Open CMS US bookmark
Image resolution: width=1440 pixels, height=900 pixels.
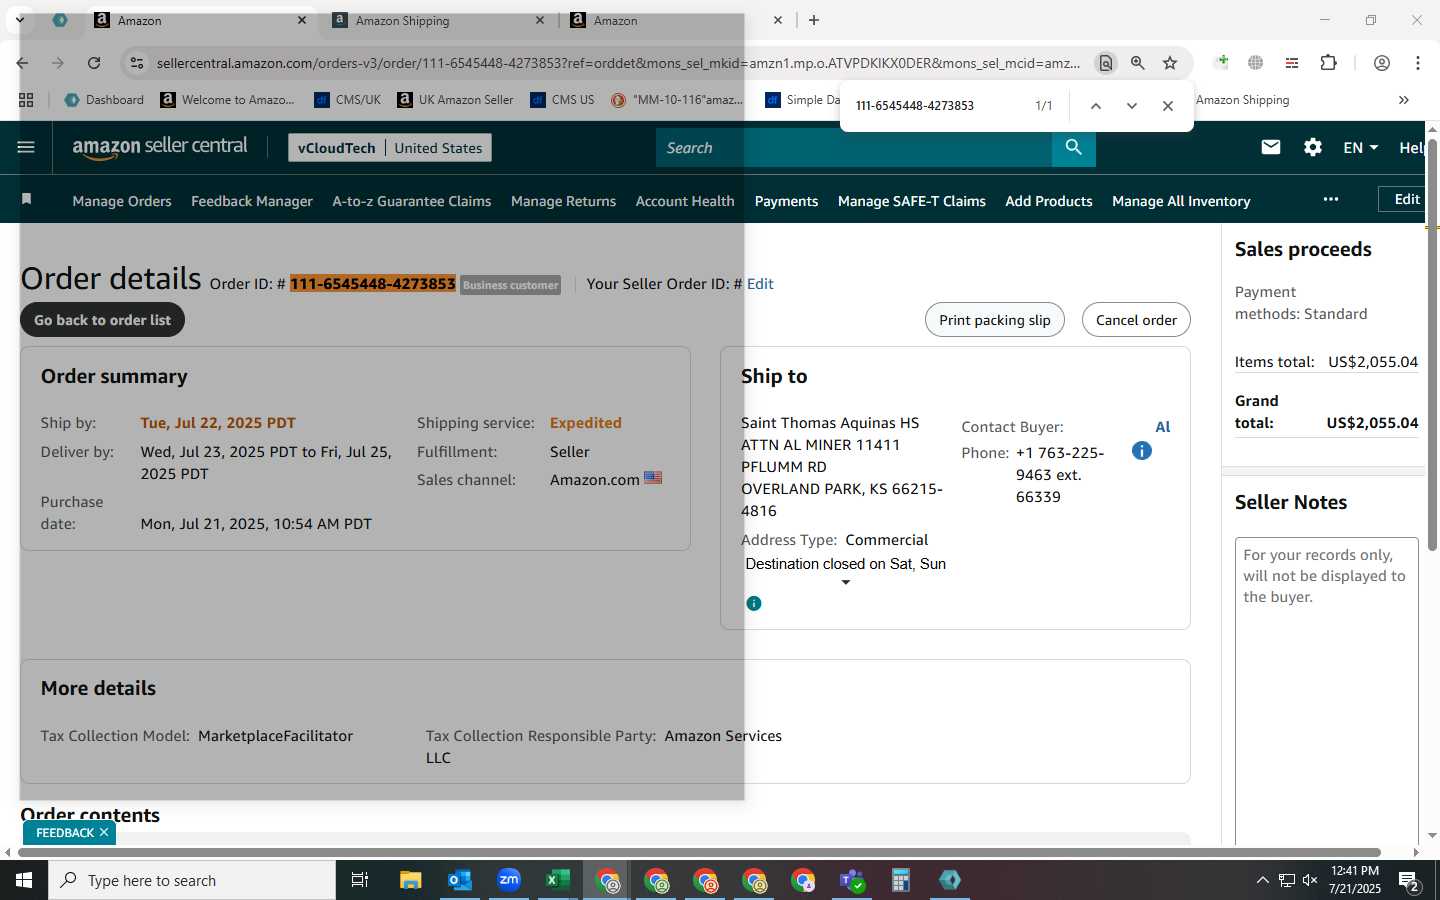tap(562, 100)
